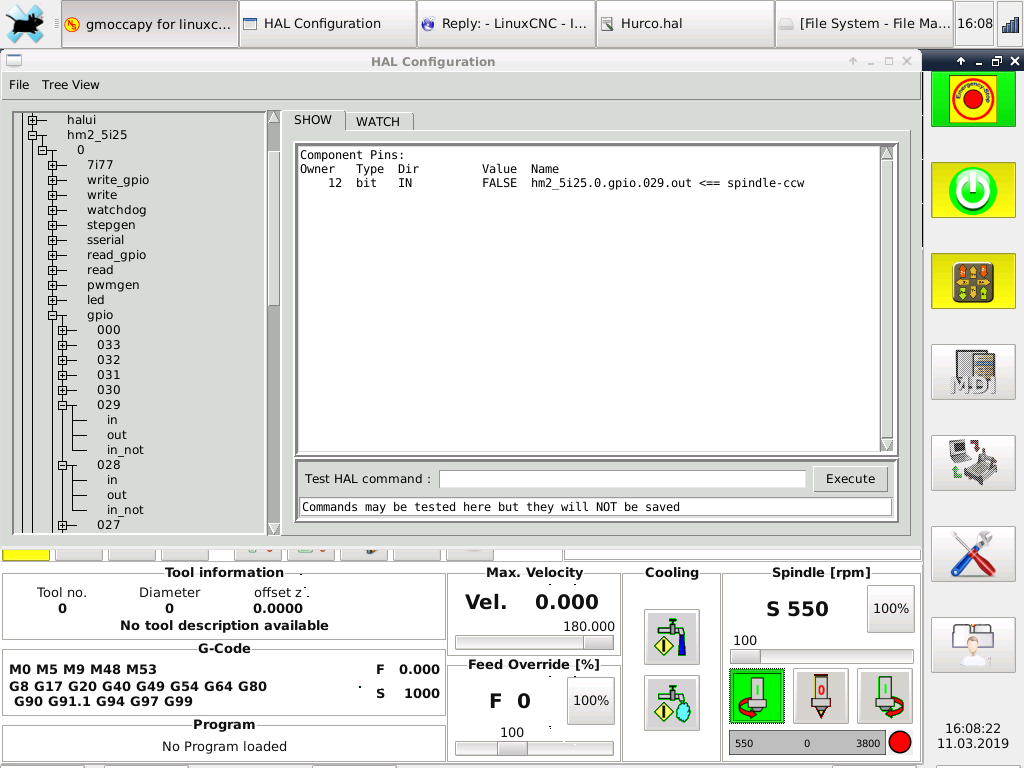1024x768 pixels.
Task: Expand the write_gpio node
Action: click(52, 180)
